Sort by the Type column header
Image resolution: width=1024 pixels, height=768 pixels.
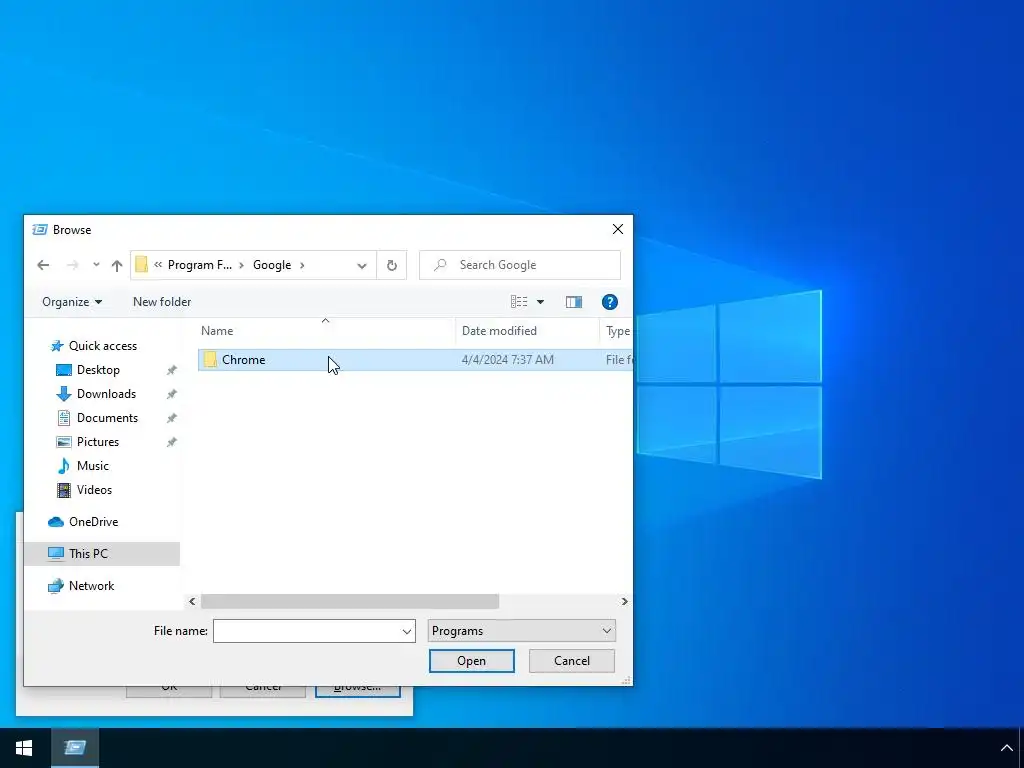(616, 331)
